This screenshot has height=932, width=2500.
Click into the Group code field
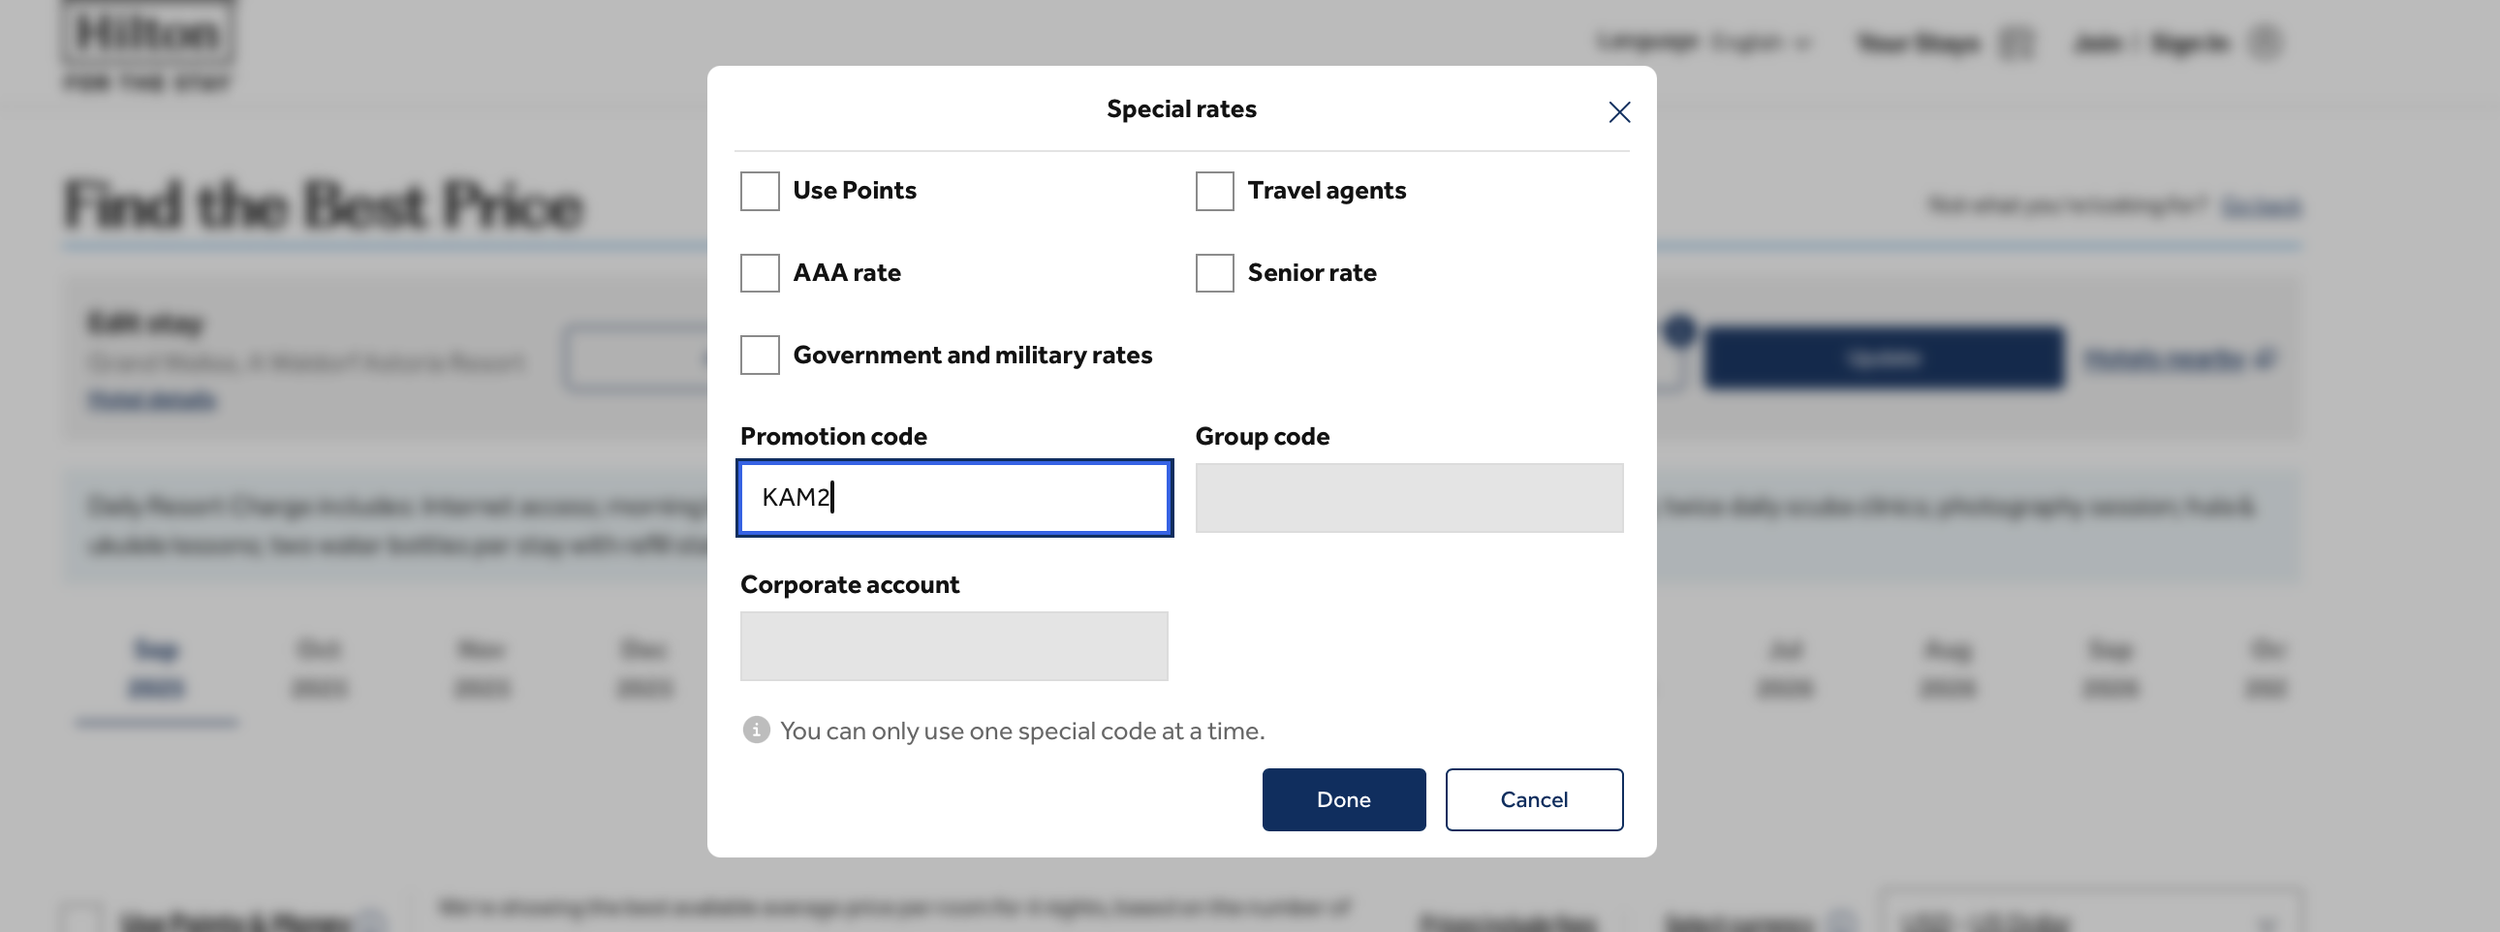[1408, 498]
